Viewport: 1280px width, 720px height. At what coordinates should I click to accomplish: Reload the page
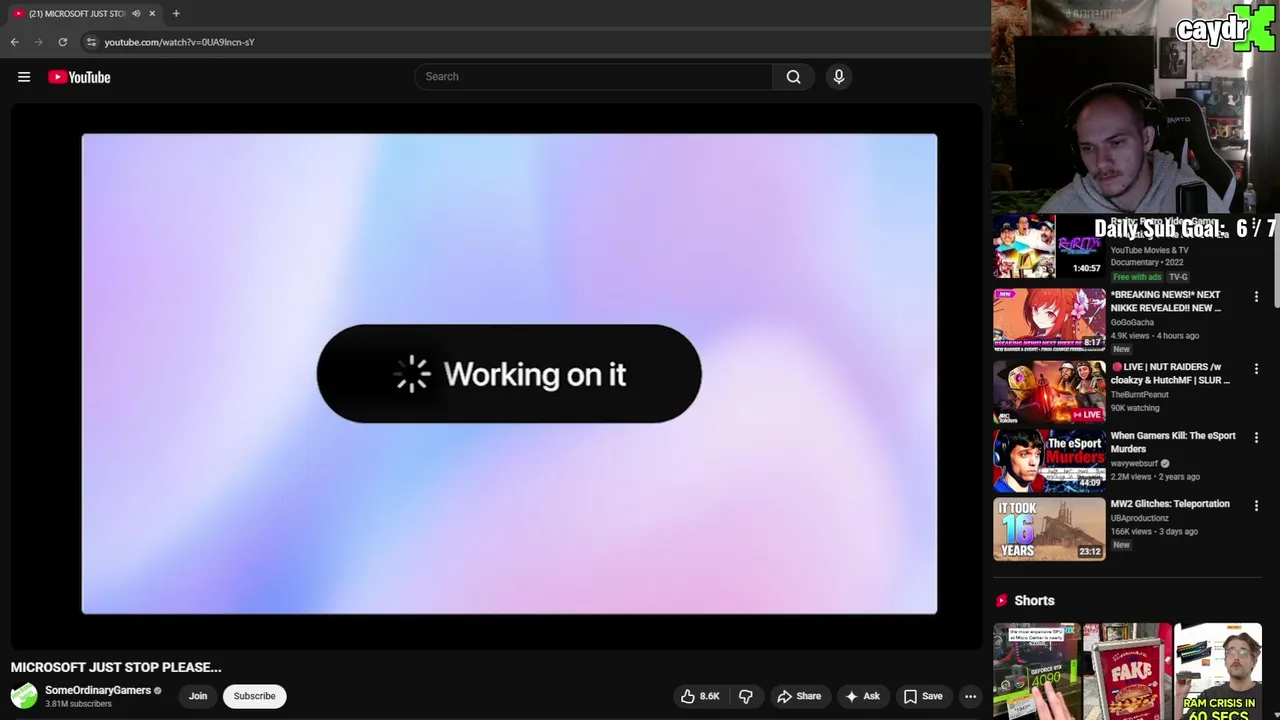coord(62,42)
